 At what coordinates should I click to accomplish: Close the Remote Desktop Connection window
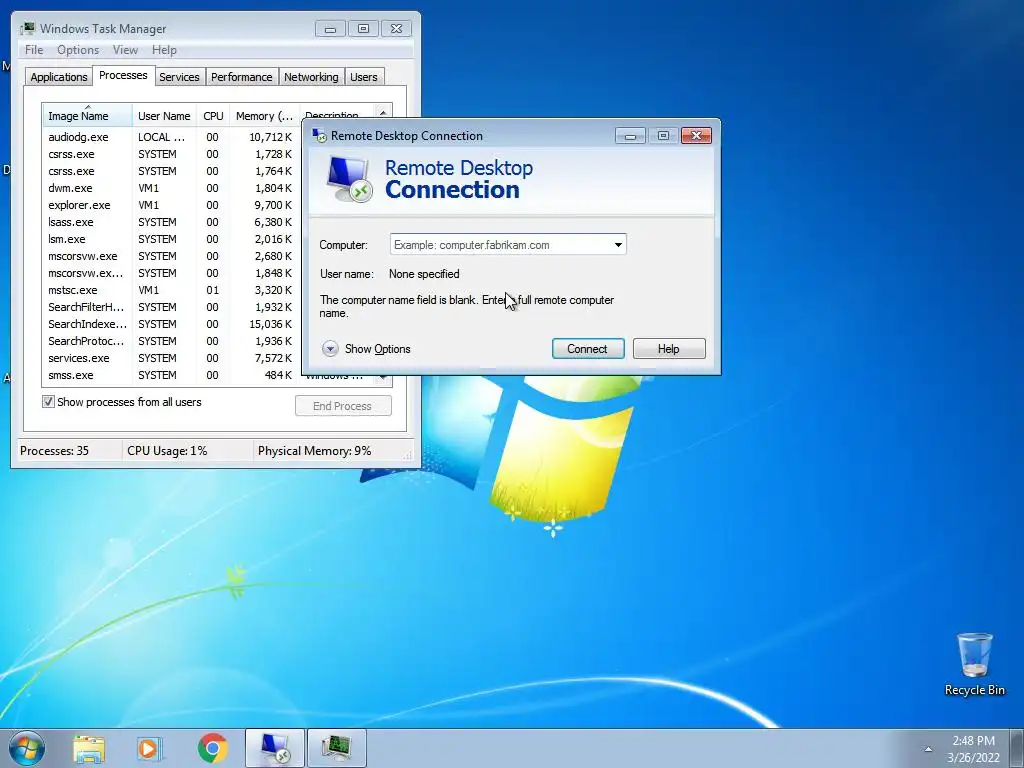pyautogui.click(x=696, y=136)
